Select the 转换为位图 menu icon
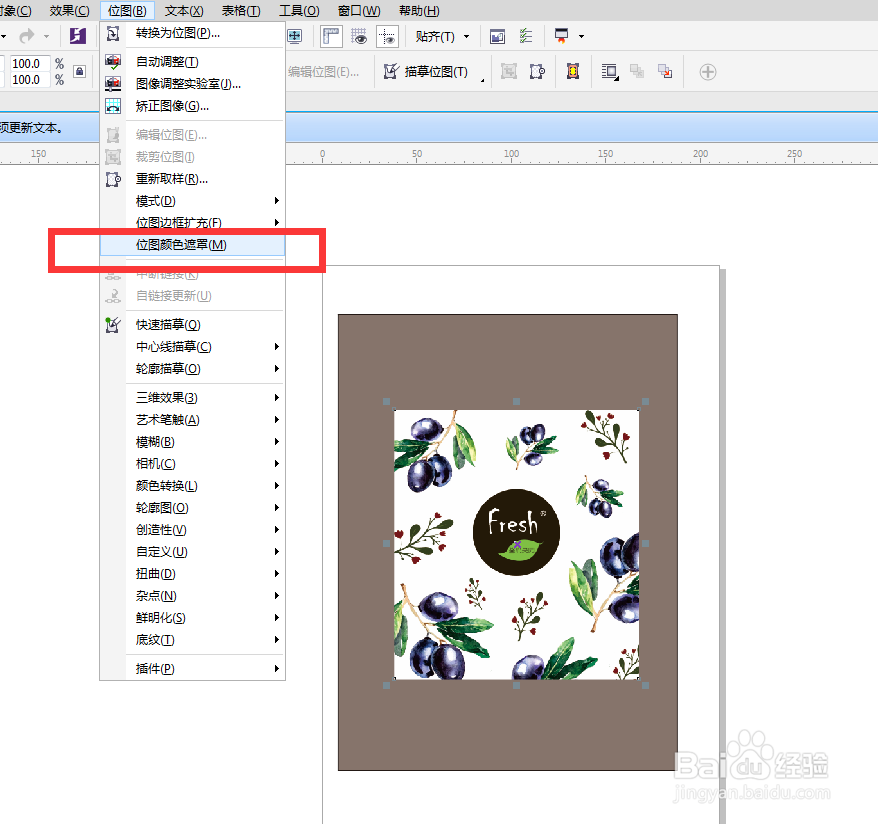878x824 pixels. [113, 33]
